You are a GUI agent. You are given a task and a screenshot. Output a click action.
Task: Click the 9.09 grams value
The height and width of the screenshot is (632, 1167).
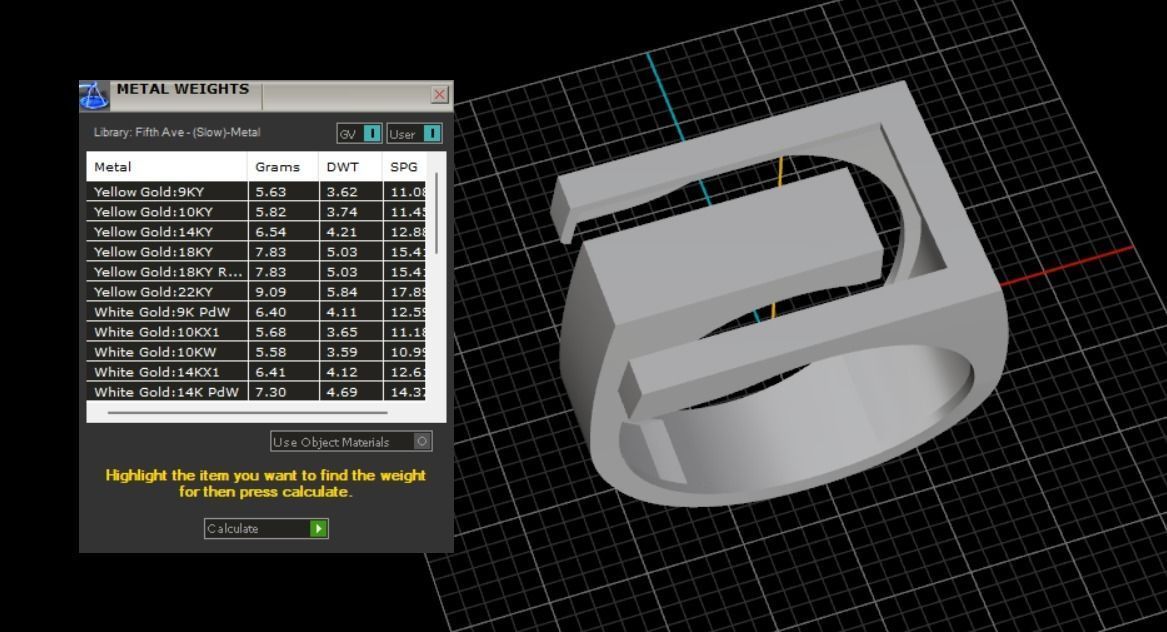click(x=271, y=292)
